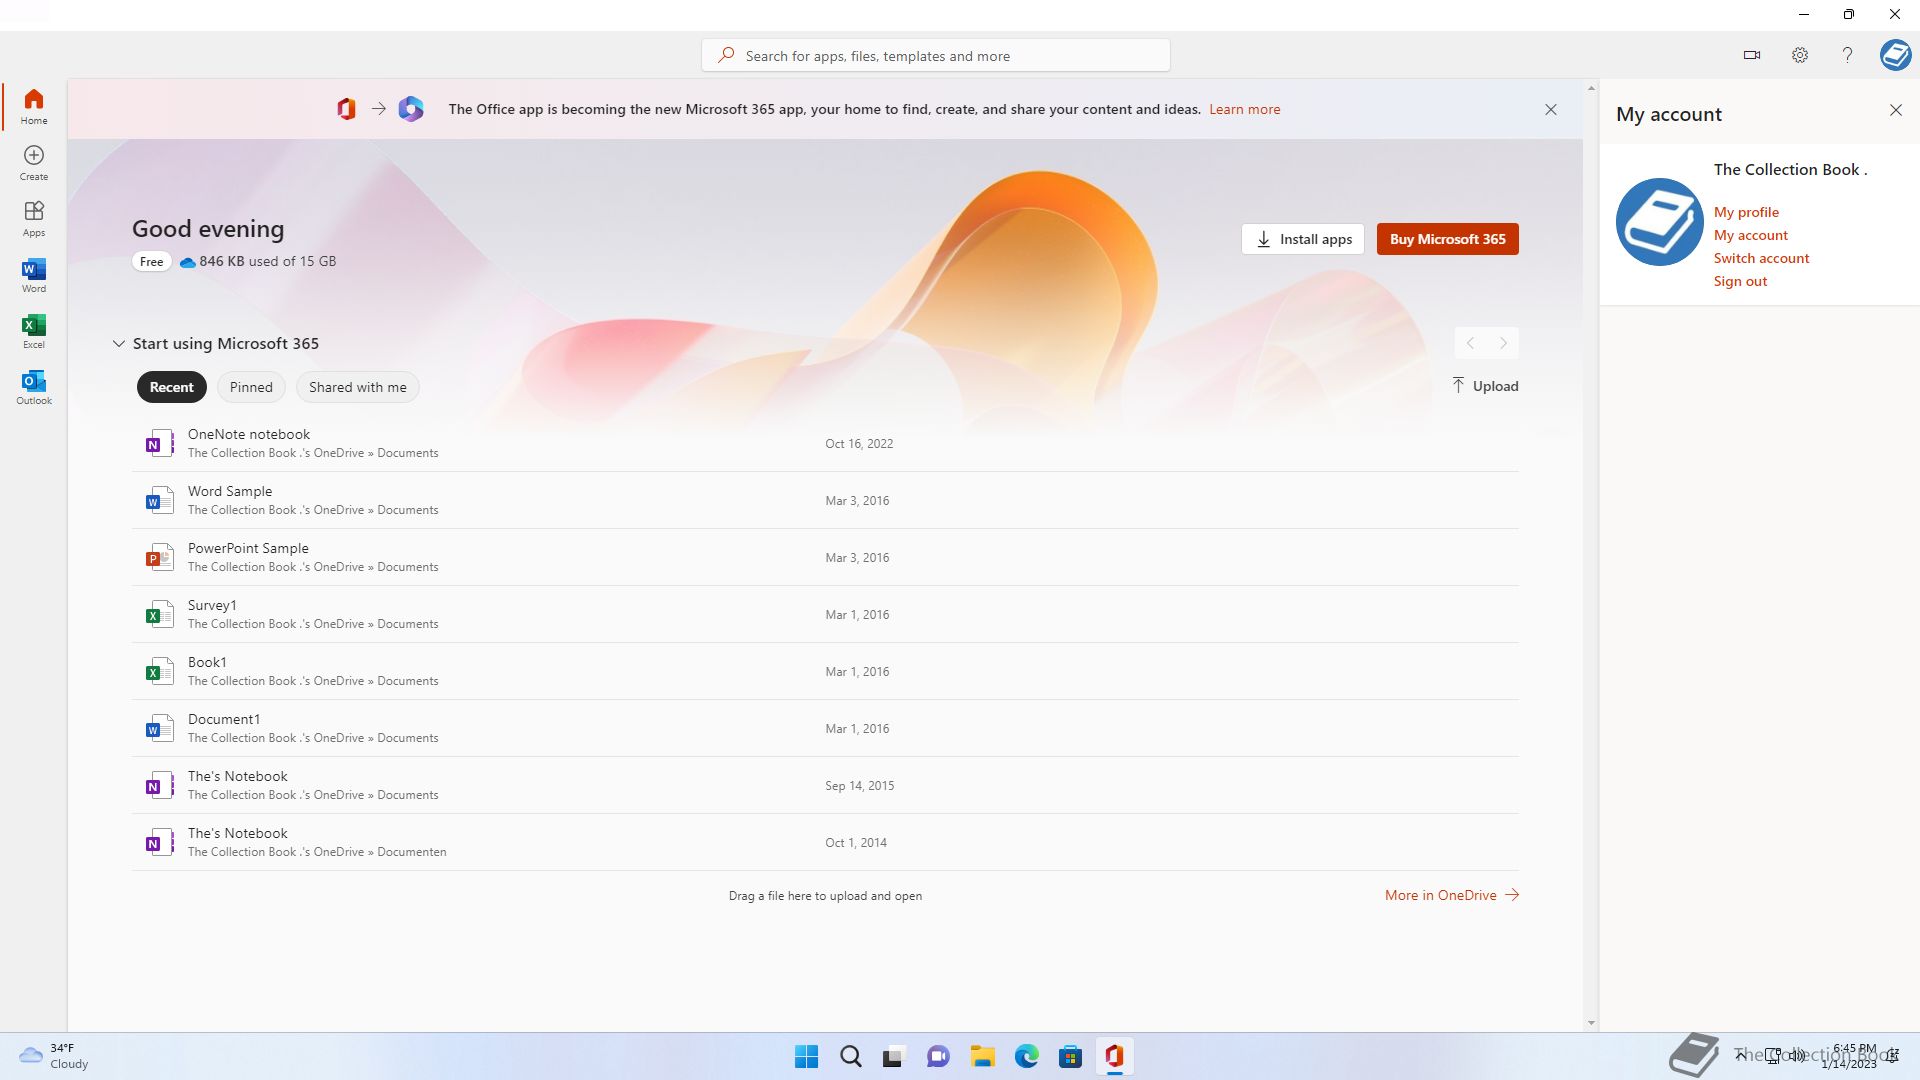Click Switch account link

point(1761,258)
